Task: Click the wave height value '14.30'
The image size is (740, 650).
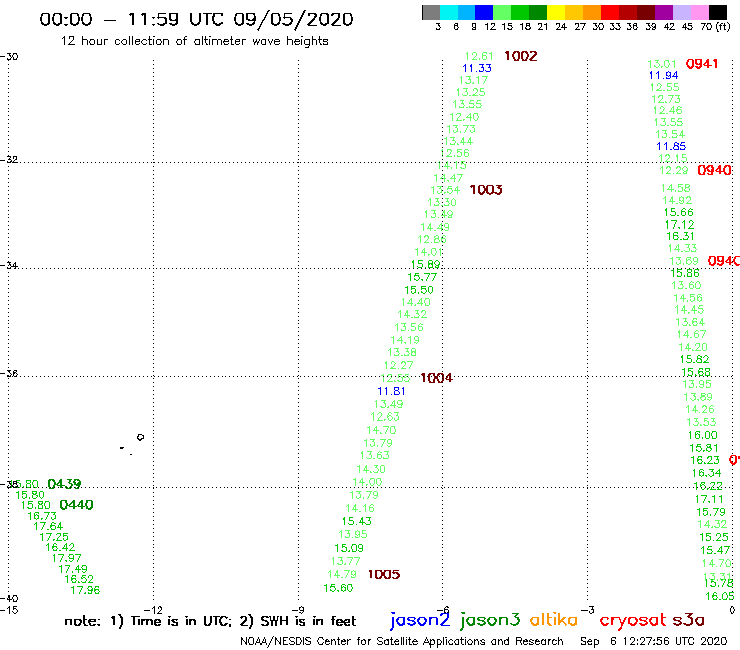Action: click(371, 469)
